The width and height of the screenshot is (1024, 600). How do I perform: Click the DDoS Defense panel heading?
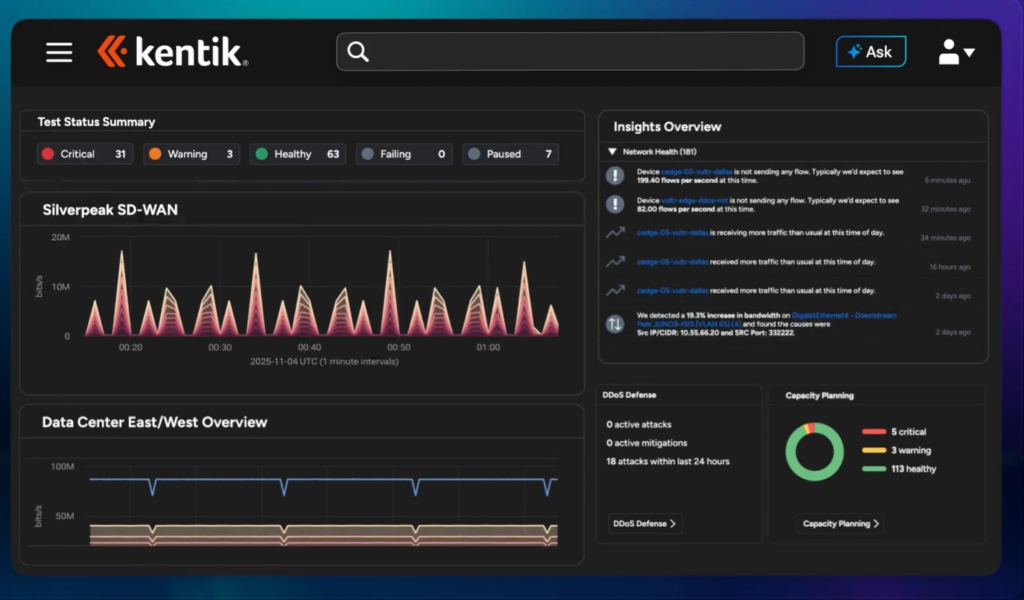[x=629, y=395]
